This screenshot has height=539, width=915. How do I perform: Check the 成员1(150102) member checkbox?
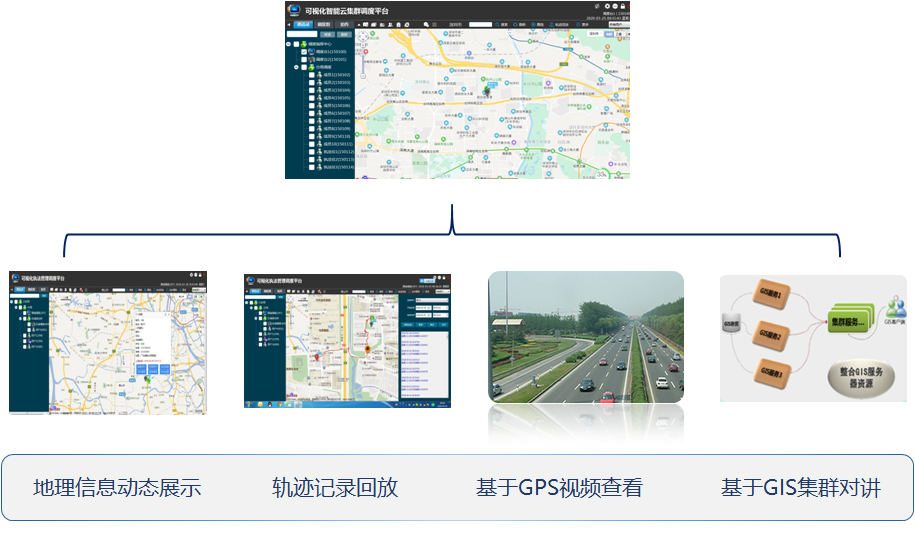[x=312, y=75]
